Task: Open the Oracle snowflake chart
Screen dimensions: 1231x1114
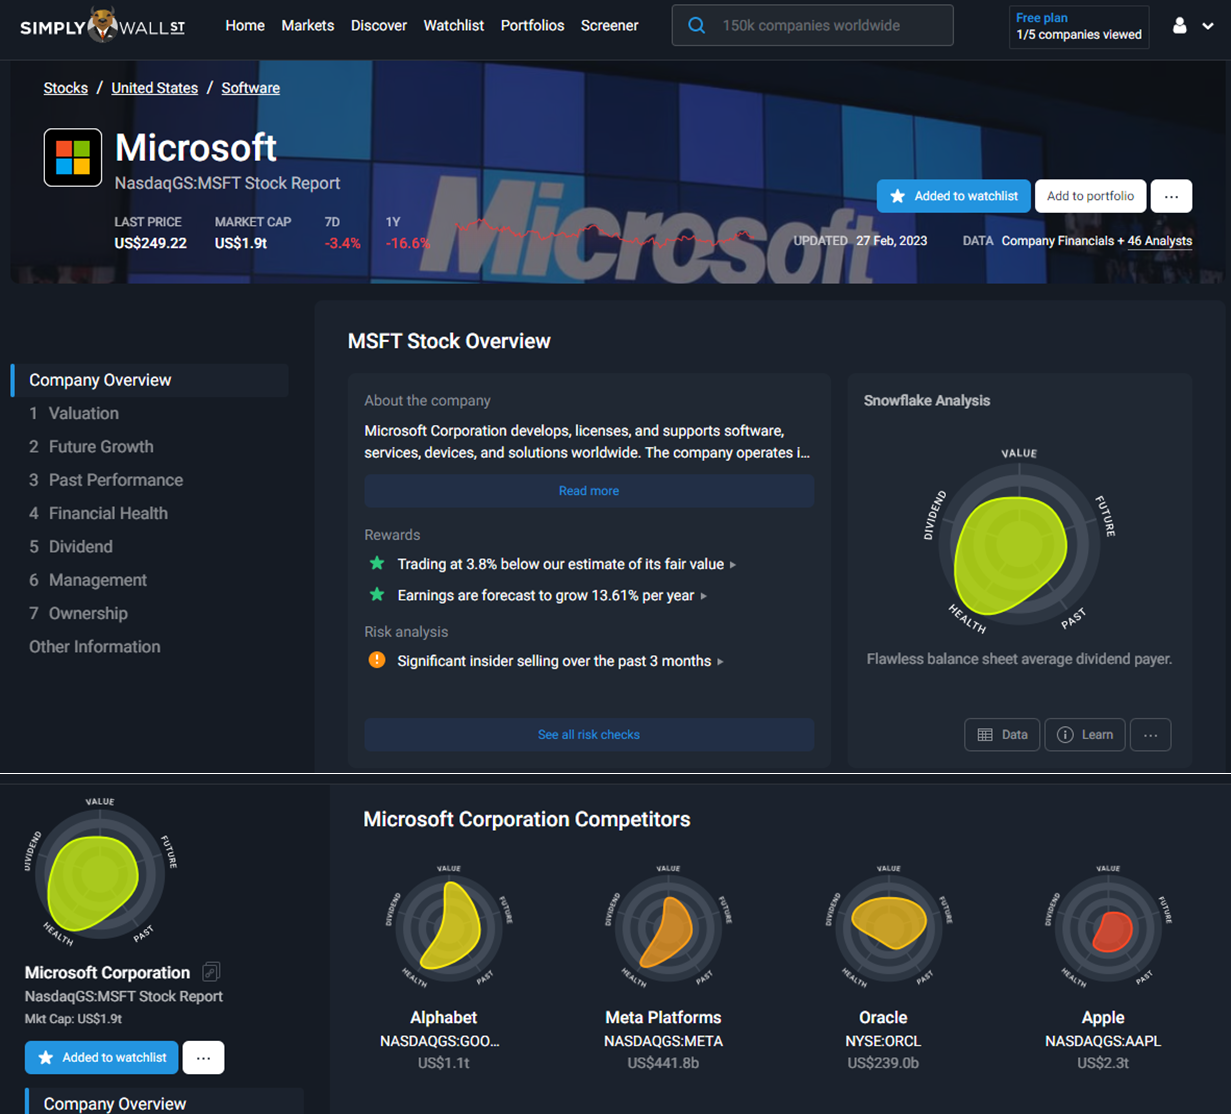Action: pos(888,928)
